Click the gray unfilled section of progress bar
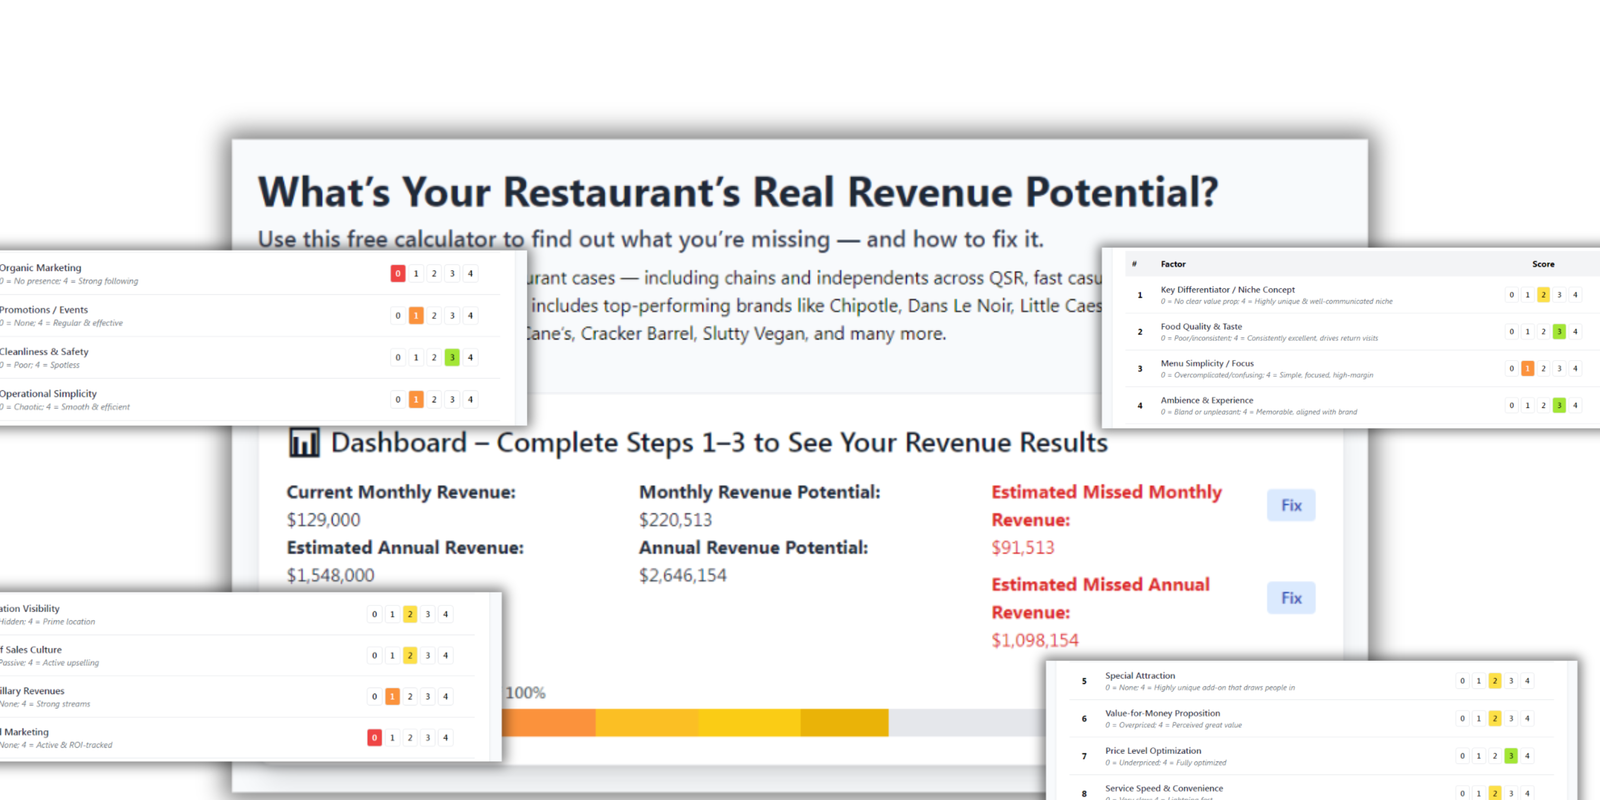Image resolution: width=1600 pixels, height=800 pixels. point(965,722)
